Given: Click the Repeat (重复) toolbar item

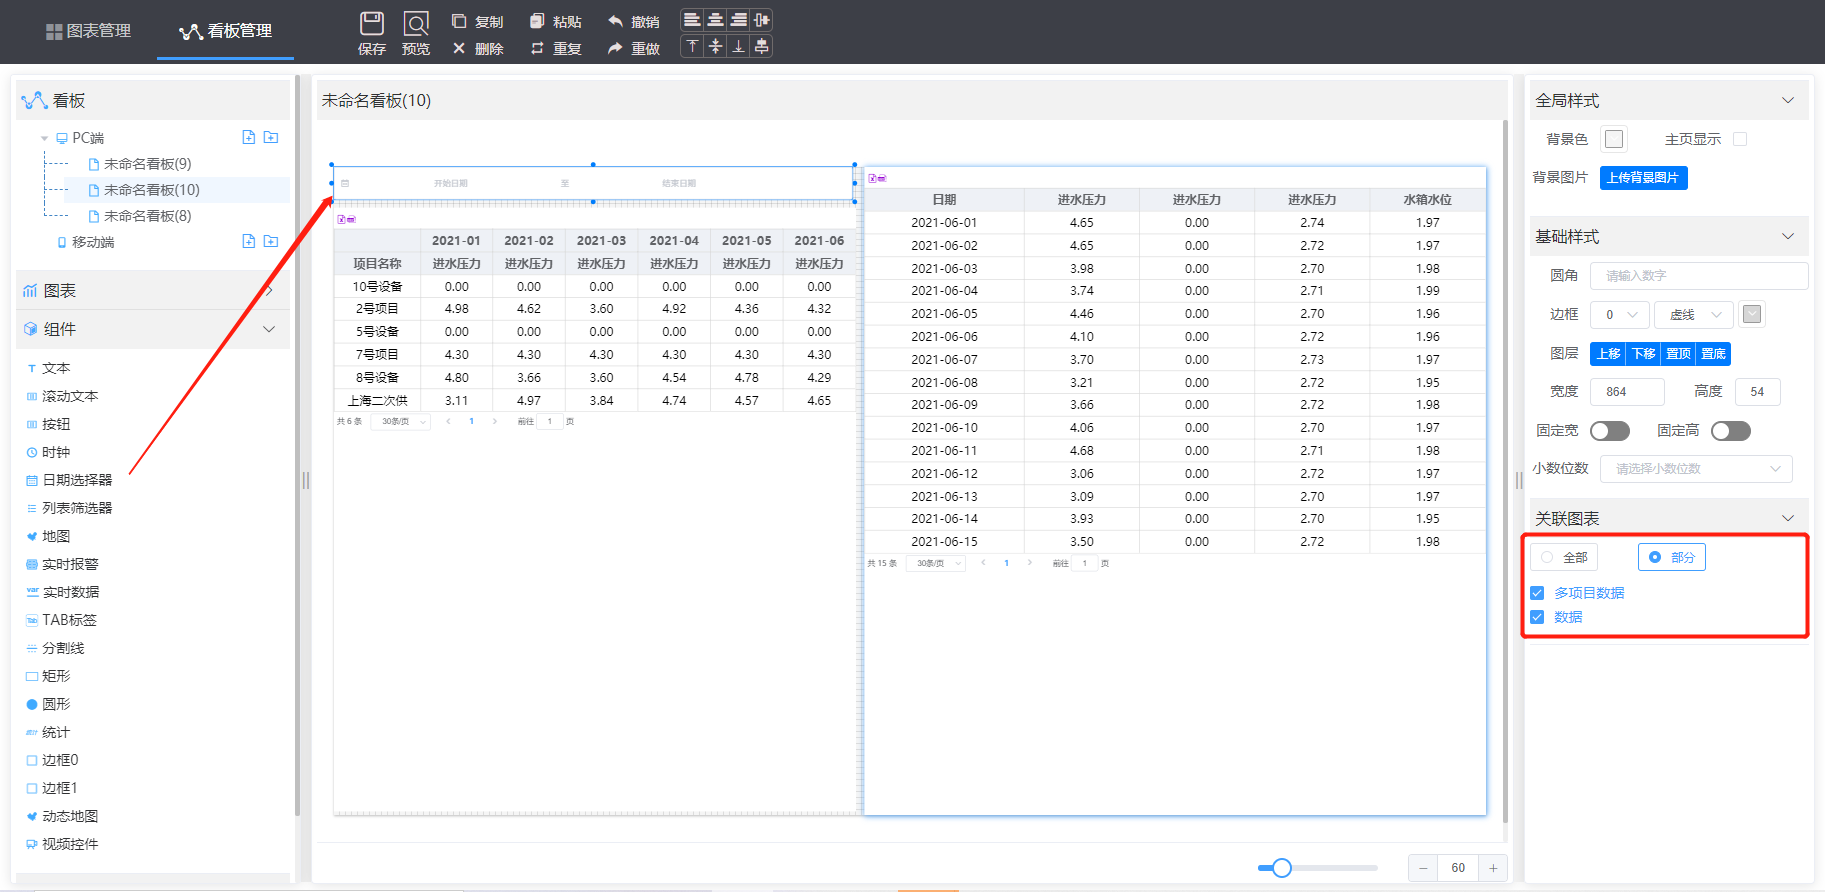Looking at the screenshot, I should pyautogui.click(x=556, y=48).
